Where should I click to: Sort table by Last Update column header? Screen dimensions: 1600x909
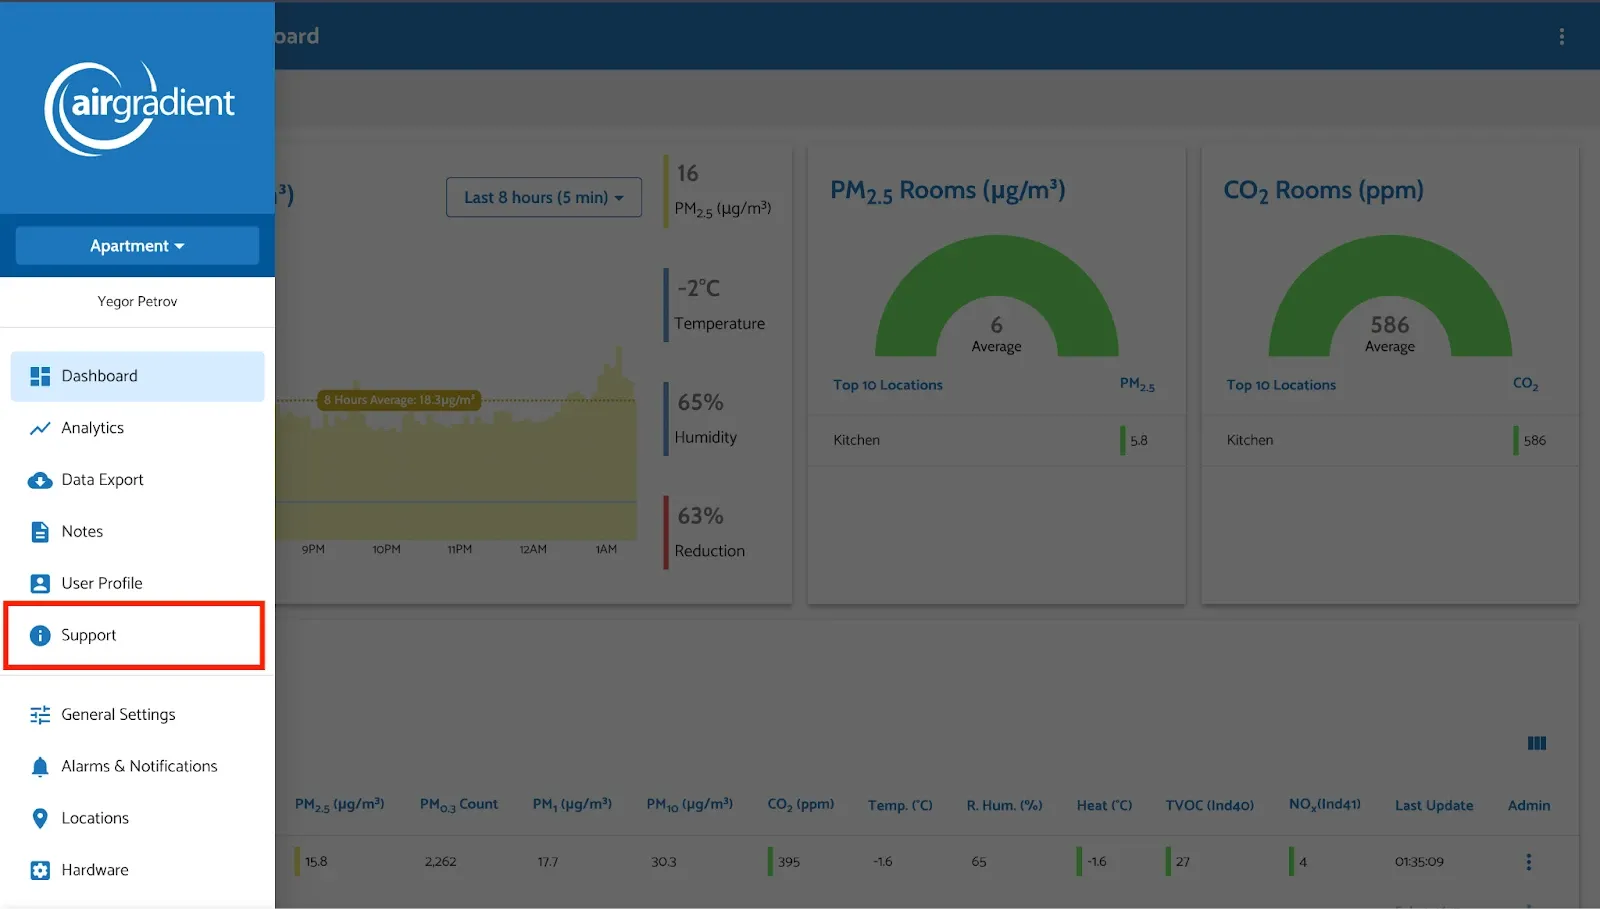pos(1433,806)
